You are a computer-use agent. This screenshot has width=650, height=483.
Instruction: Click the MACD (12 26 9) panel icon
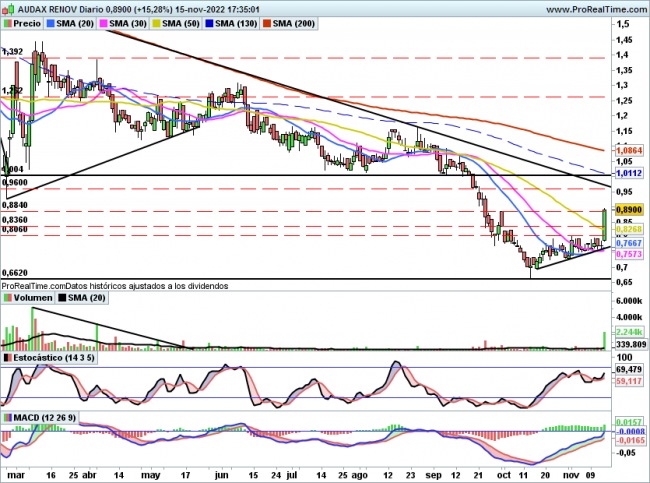tap(8, 417)
